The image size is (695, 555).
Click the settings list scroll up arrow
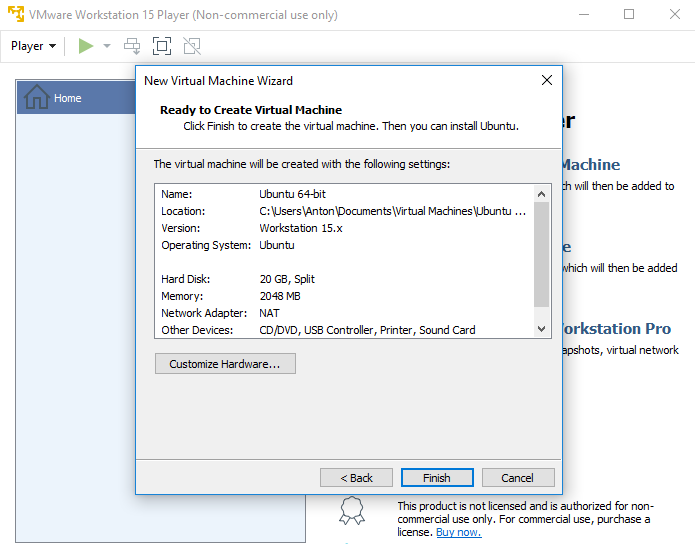click(x=541, y=194)
